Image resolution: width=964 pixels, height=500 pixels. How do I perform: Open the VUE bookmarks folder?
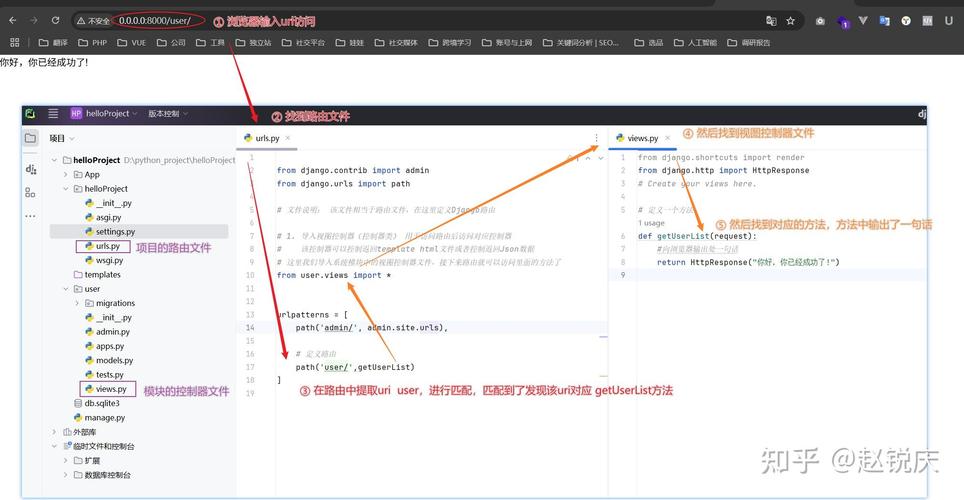pos(132,42)
